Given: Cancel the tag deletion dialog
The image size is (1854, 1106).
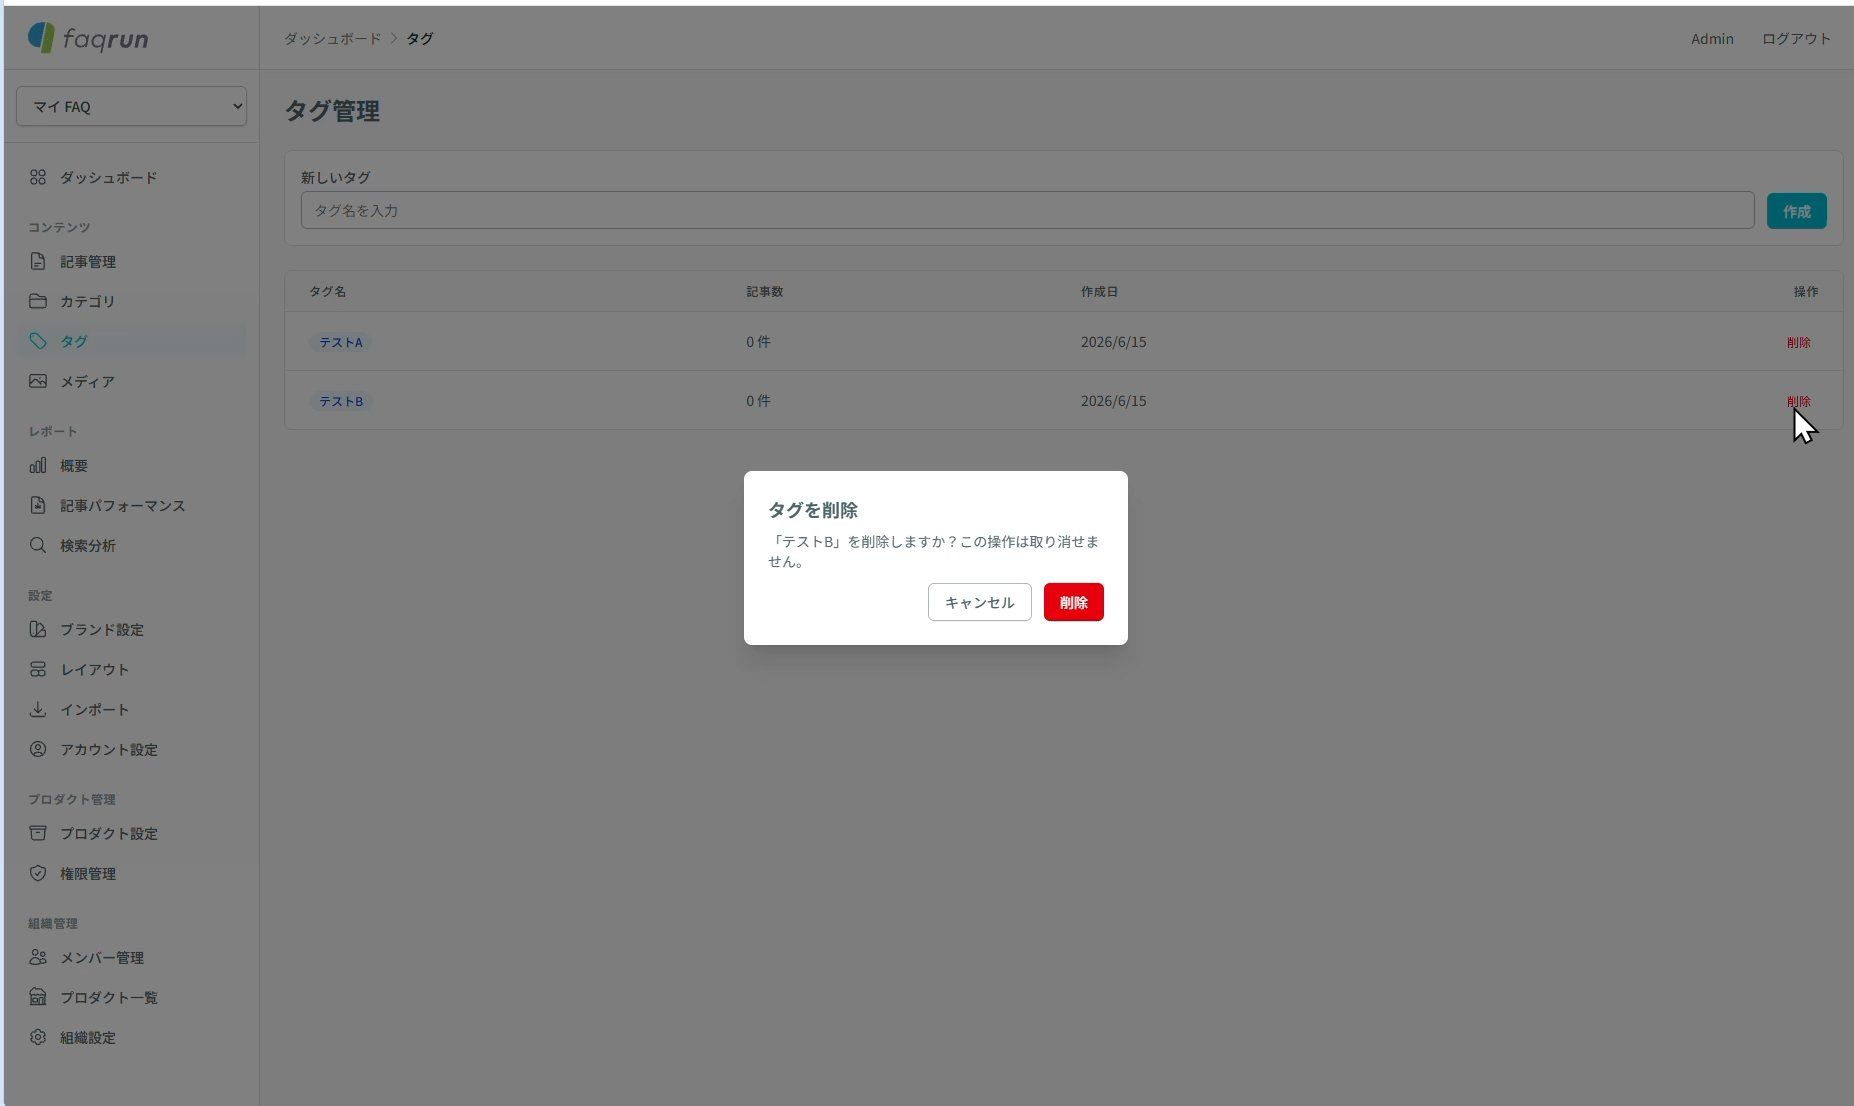Looking at the screenshot, I should click(x=979, y=602).
